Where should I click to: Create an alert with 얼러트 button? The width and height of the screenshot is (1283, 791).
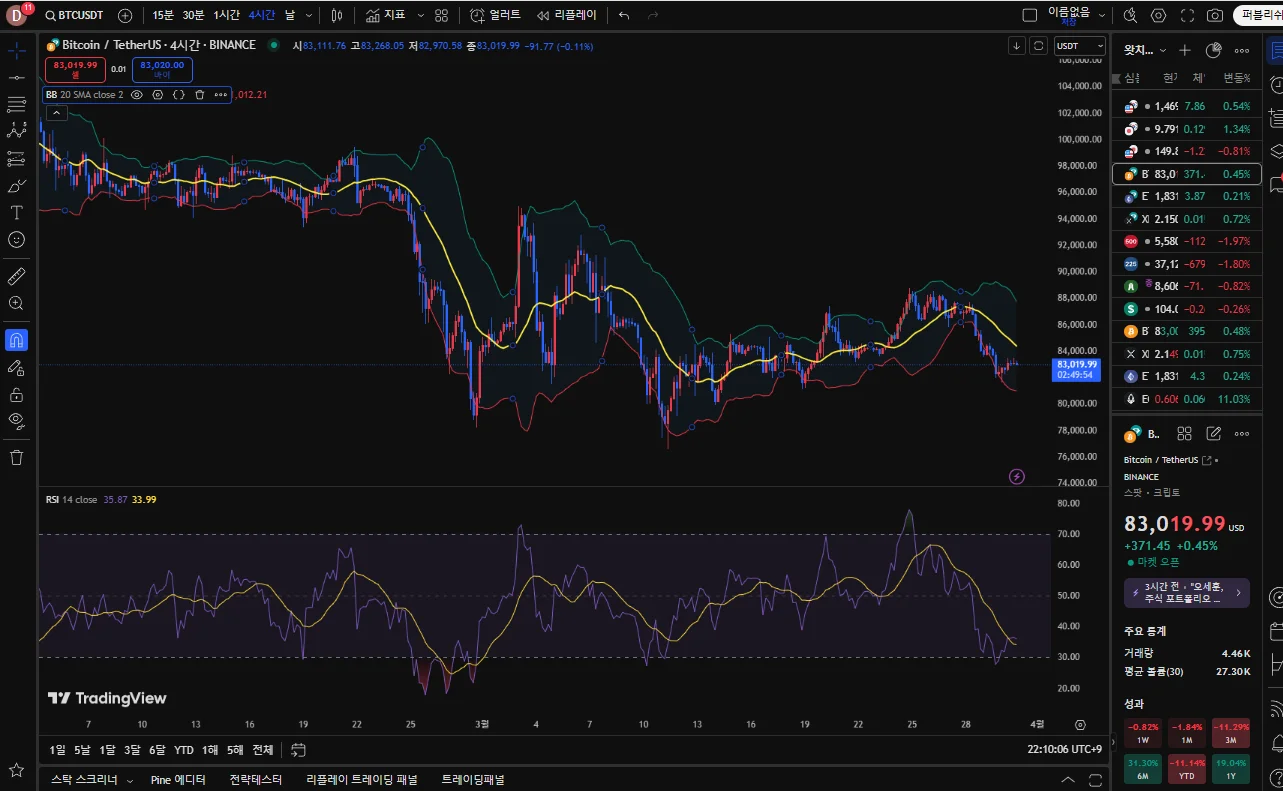pos(495,15)
